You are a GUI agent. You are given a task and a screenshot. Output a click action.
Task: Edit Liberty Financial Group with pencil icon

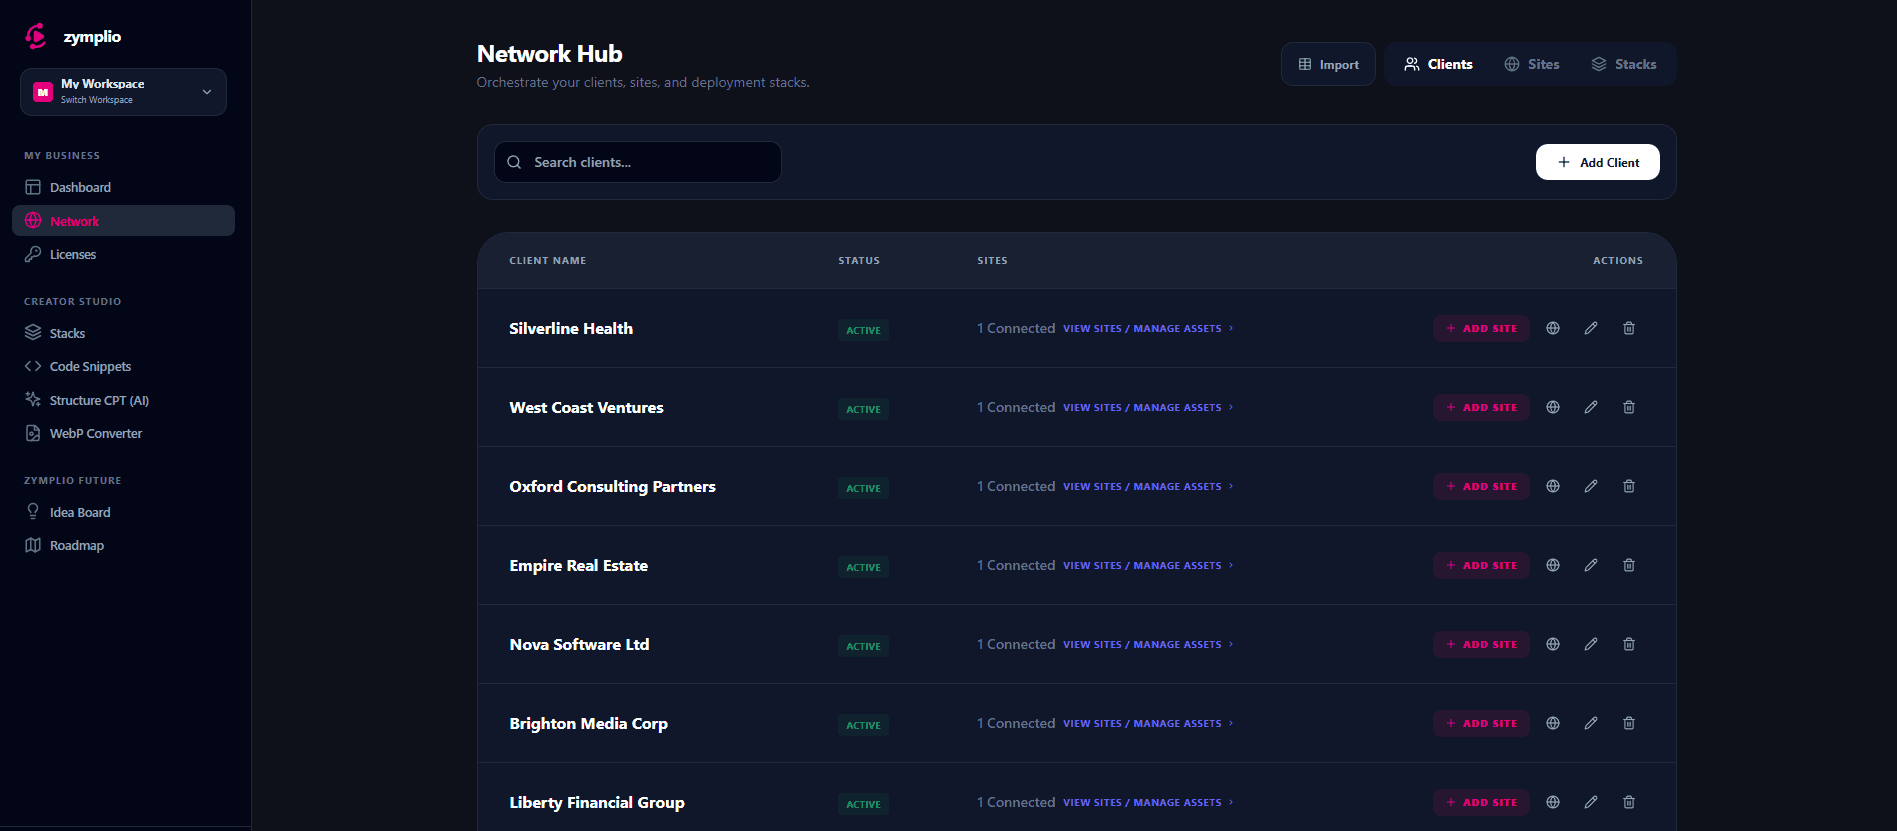[1591, 802]
